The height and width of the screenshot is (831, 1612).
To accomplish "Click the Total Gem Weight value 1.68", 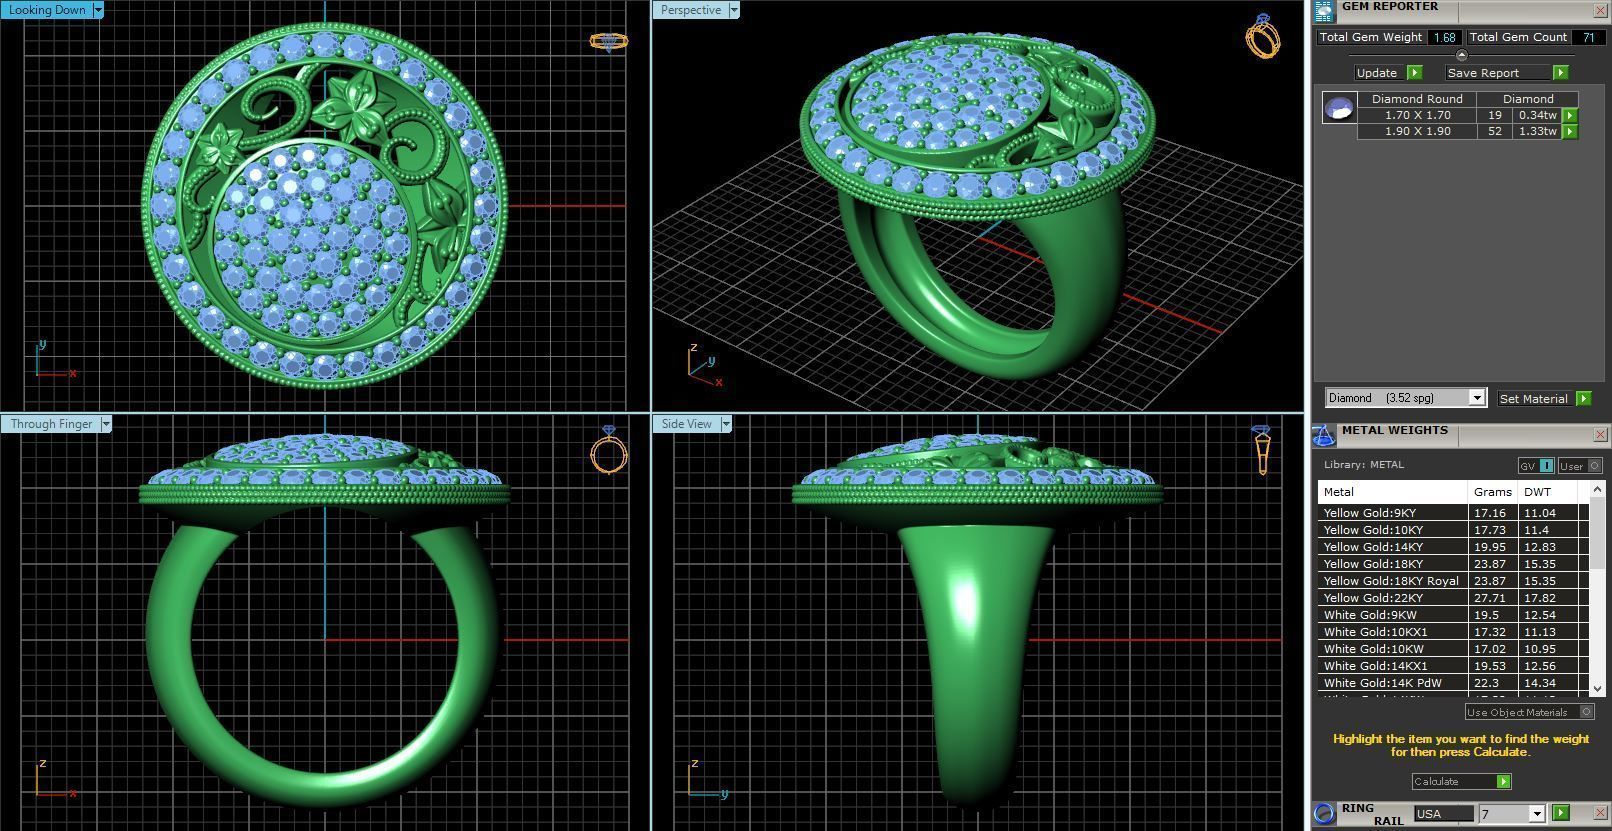I will click(1444, 37).
